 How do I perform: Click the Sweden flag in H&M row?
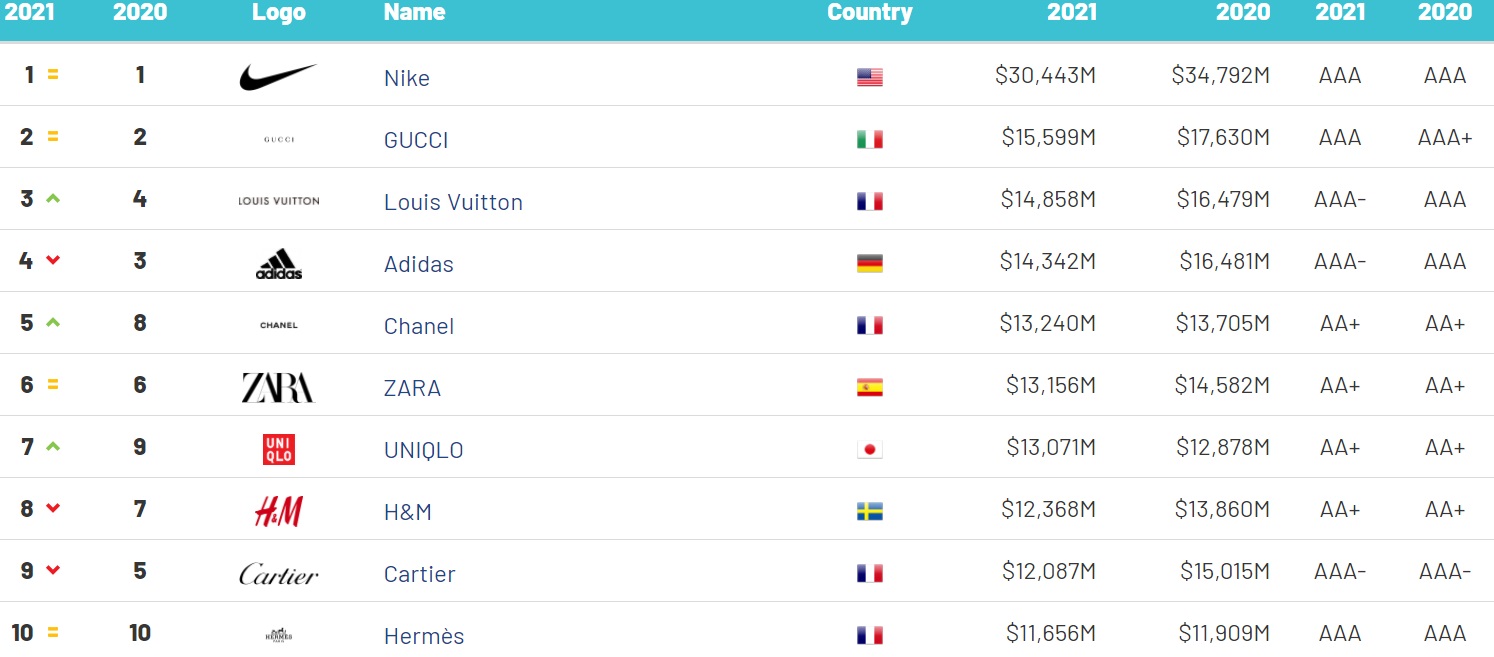tap(870, 512)
